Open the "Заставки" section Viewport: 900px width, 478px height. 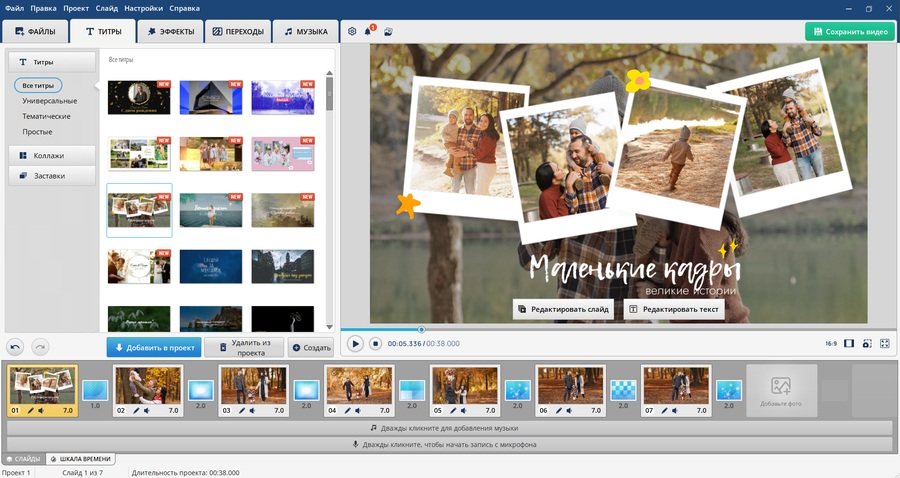point(51,176)
